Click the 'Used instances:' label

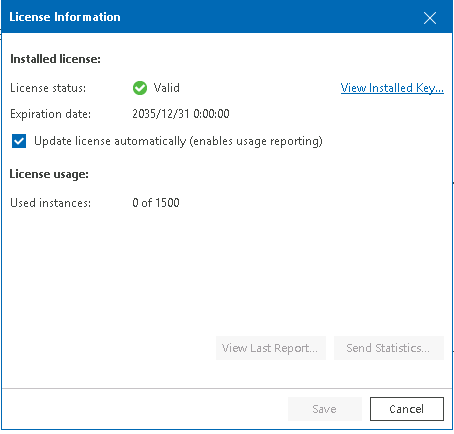[50, 203]
